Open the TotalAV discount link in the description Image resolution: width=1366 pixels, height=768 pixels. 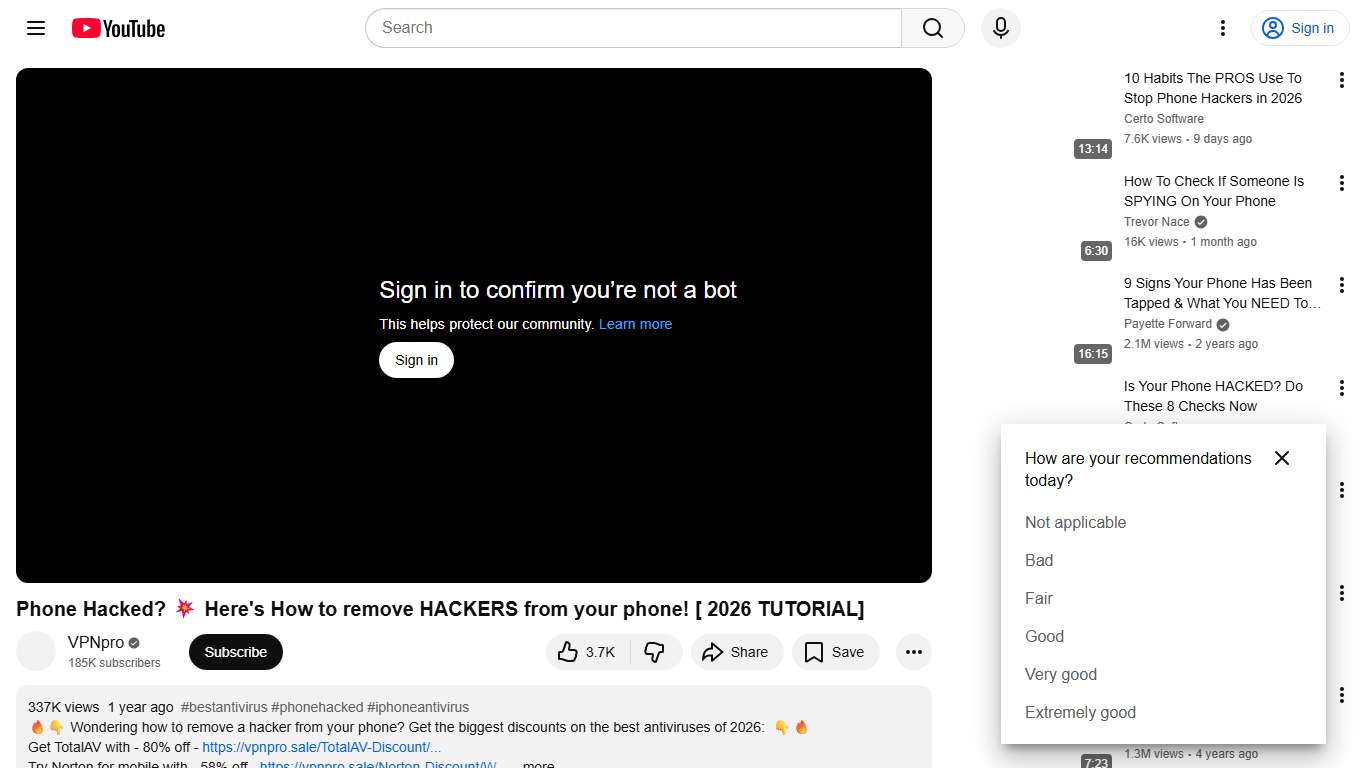(320, 747)
